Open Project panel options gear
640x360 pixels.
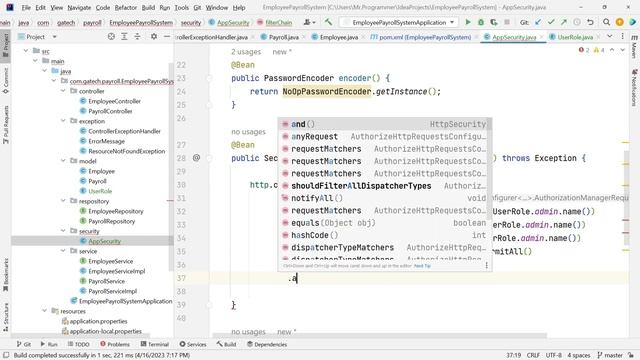click(154, 36)
